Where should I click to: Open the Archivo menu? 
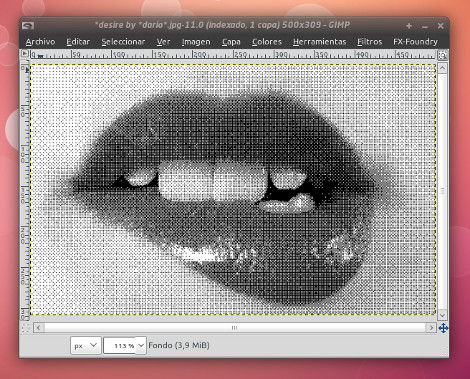[x=40, y=42]
